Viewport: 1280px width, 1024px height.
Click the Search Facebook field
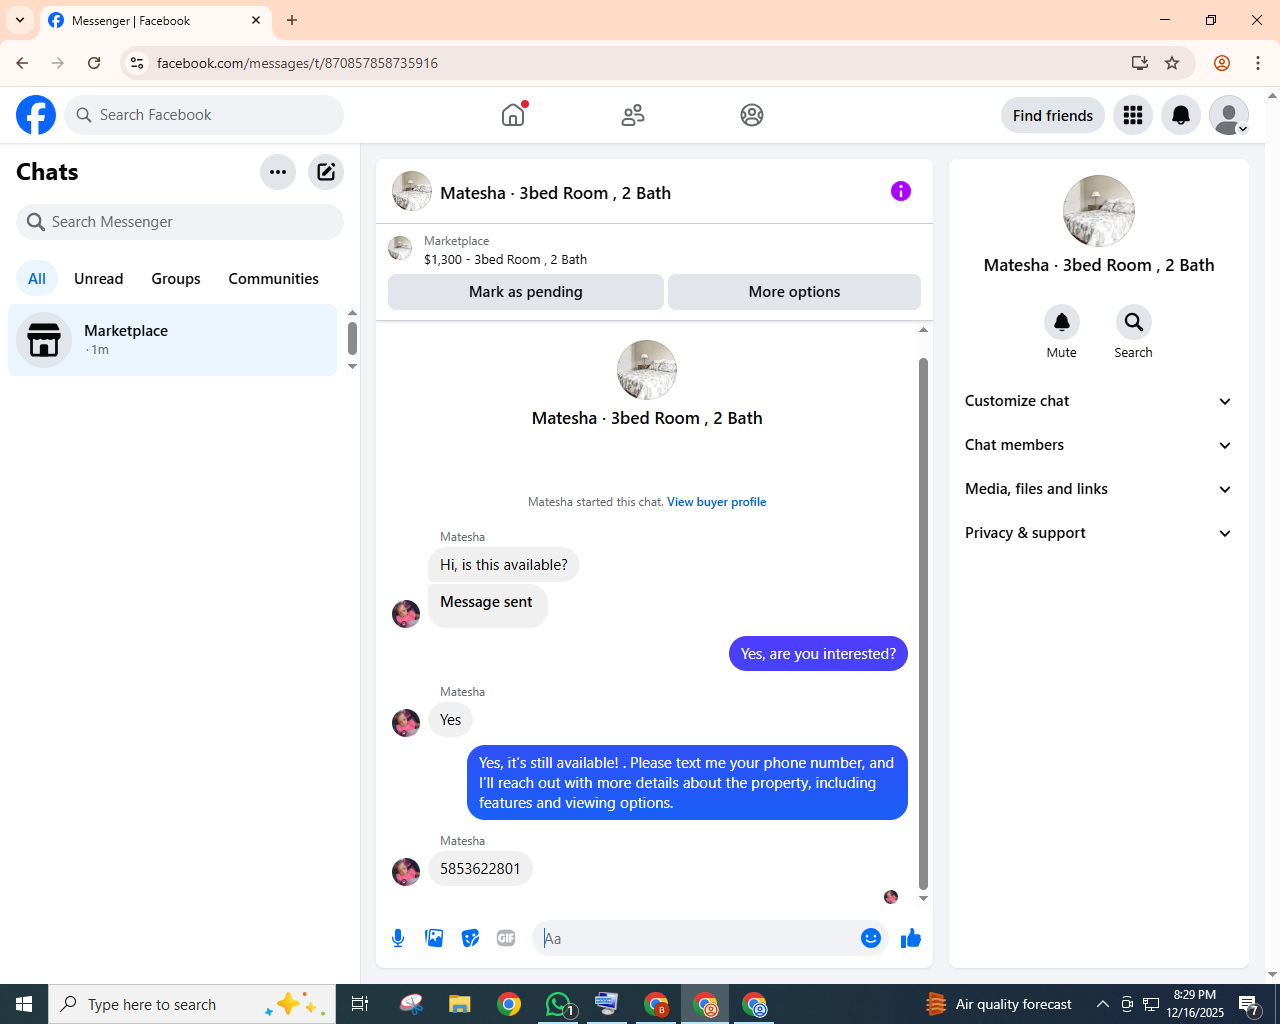204,115
